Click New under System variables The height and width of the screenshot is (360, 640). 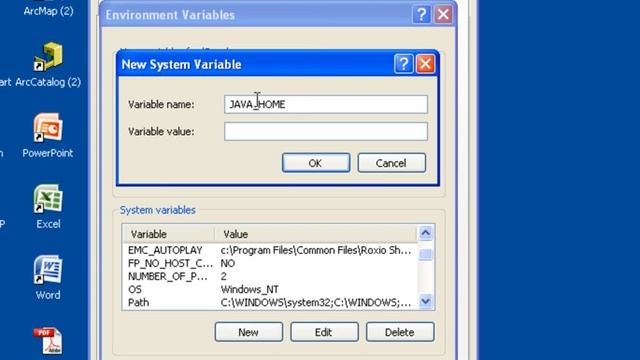coord(249,332)
